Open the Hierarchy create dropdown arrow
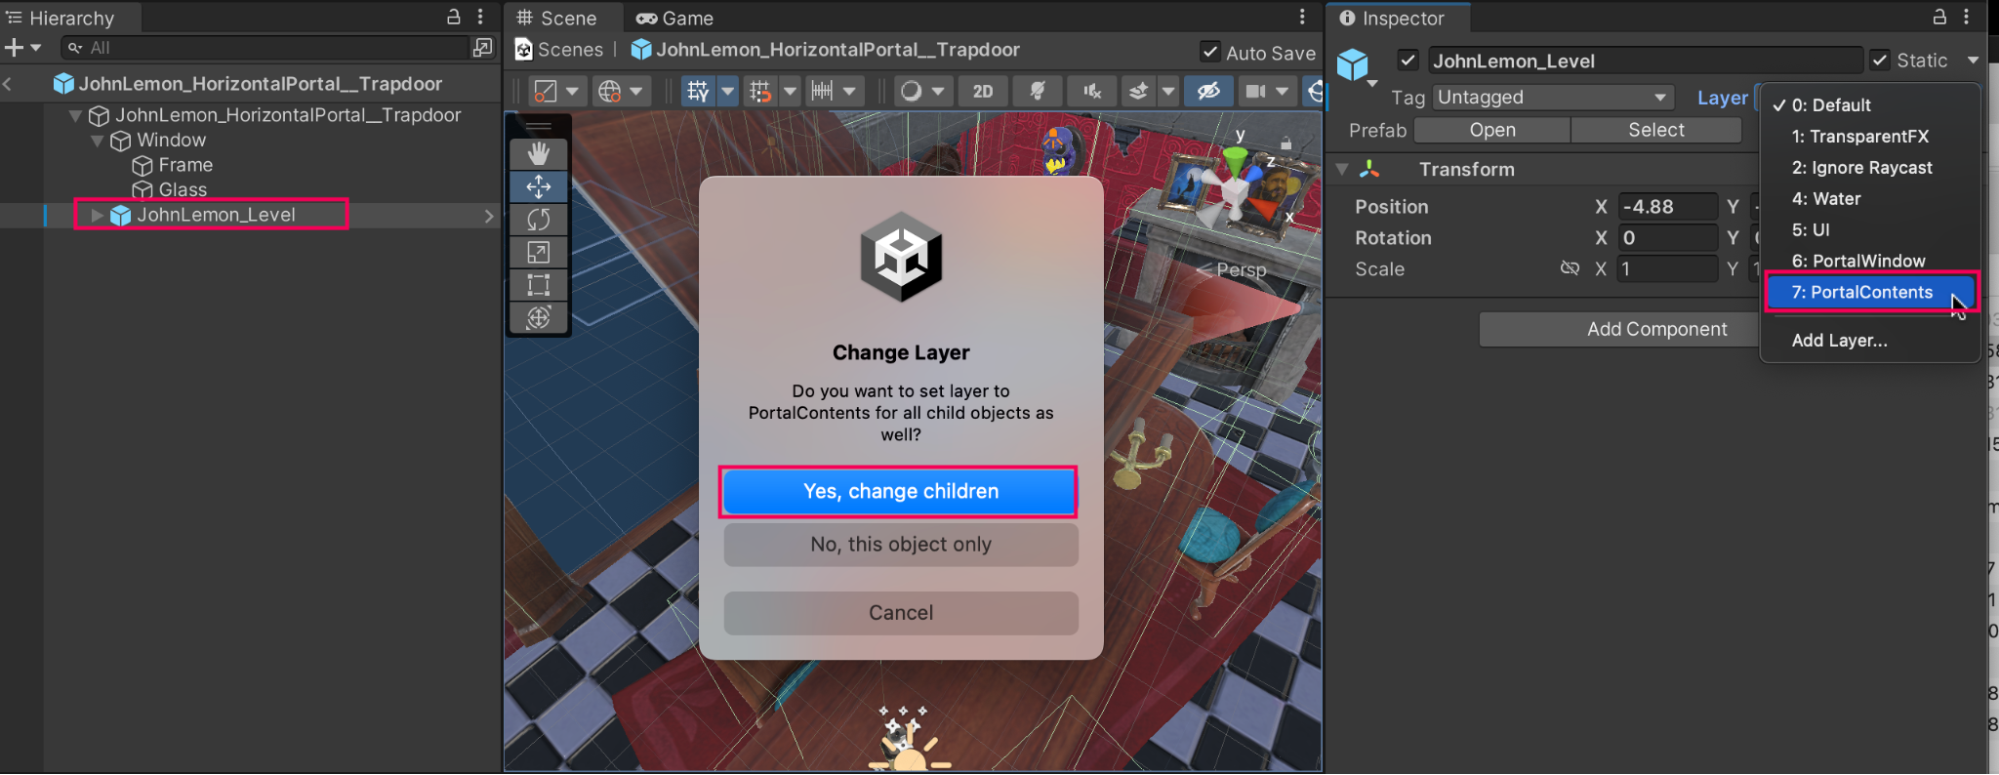Viewport: 1999px width, 775px height. click(36, 47)
